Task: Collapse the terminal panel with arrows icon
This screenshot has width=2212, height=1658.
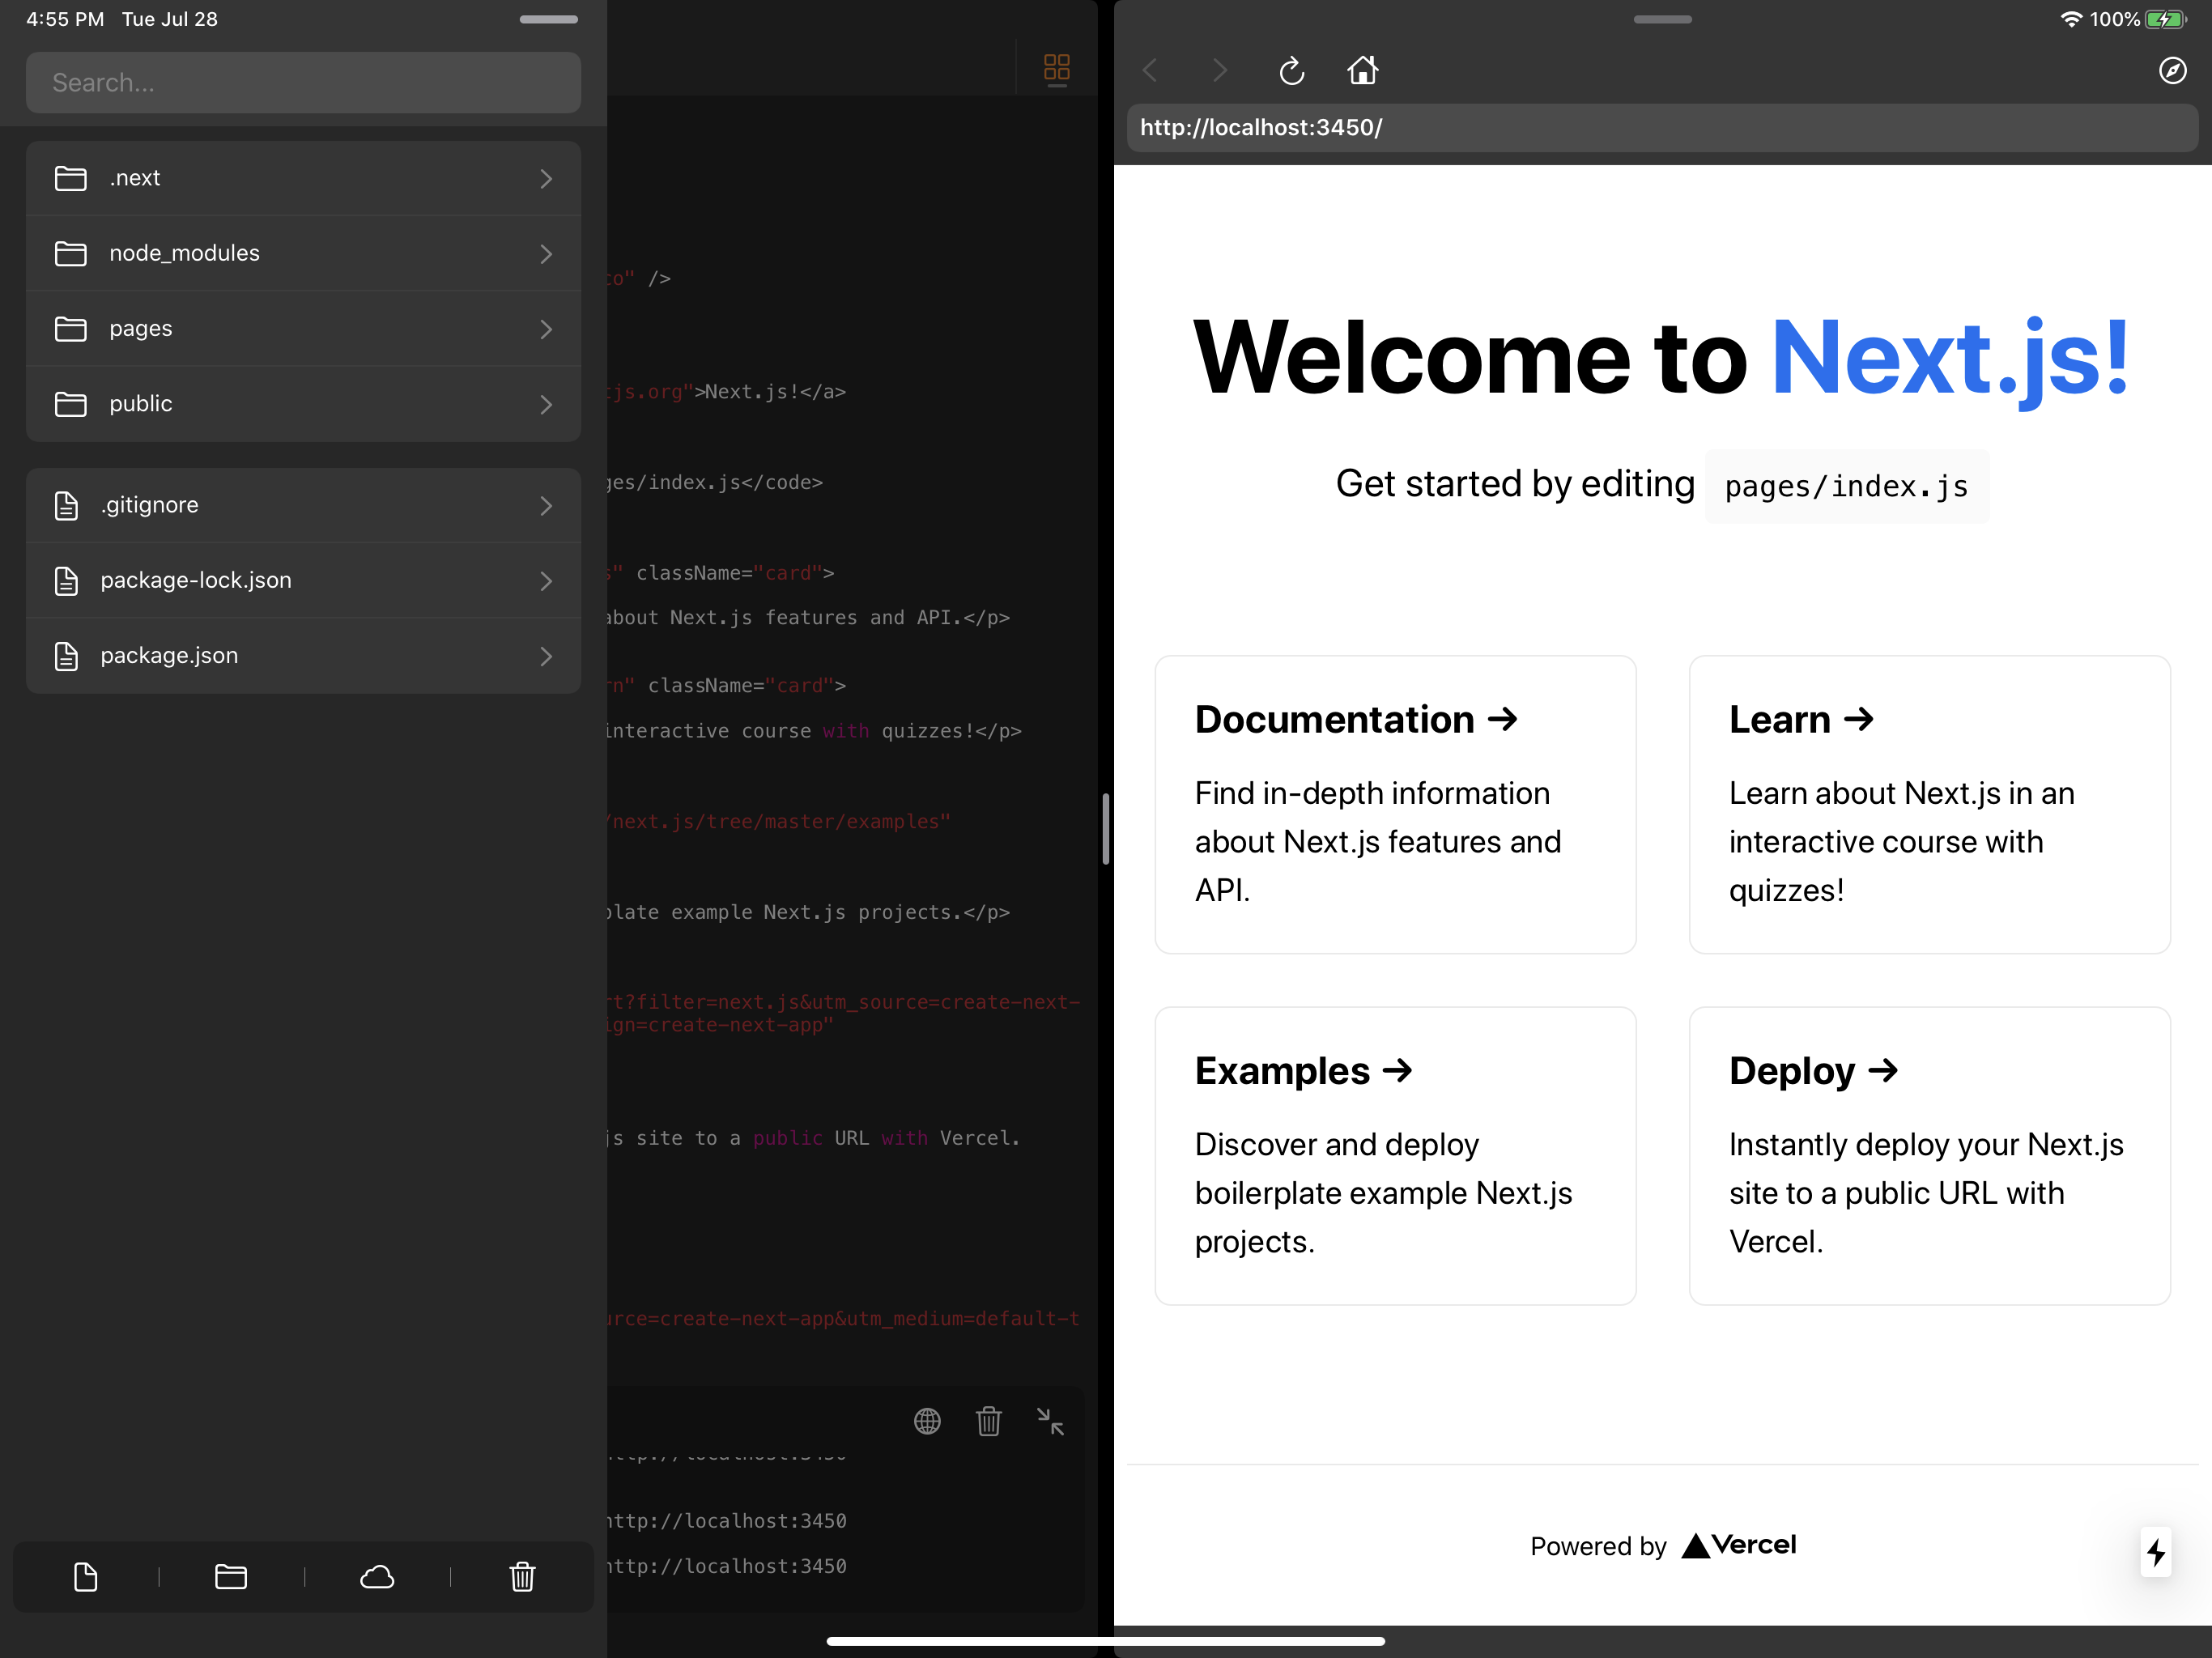Action: (x=1049, y=1421)
